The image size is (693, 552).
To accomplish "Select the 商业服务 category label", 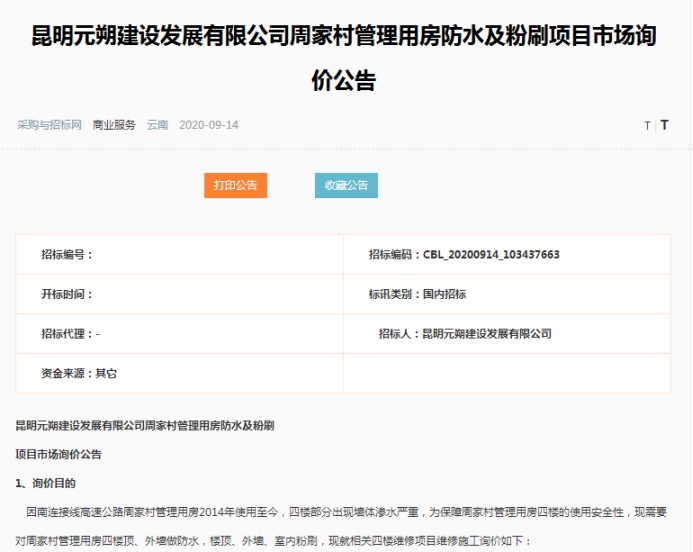I will click(x=114, y=125).
